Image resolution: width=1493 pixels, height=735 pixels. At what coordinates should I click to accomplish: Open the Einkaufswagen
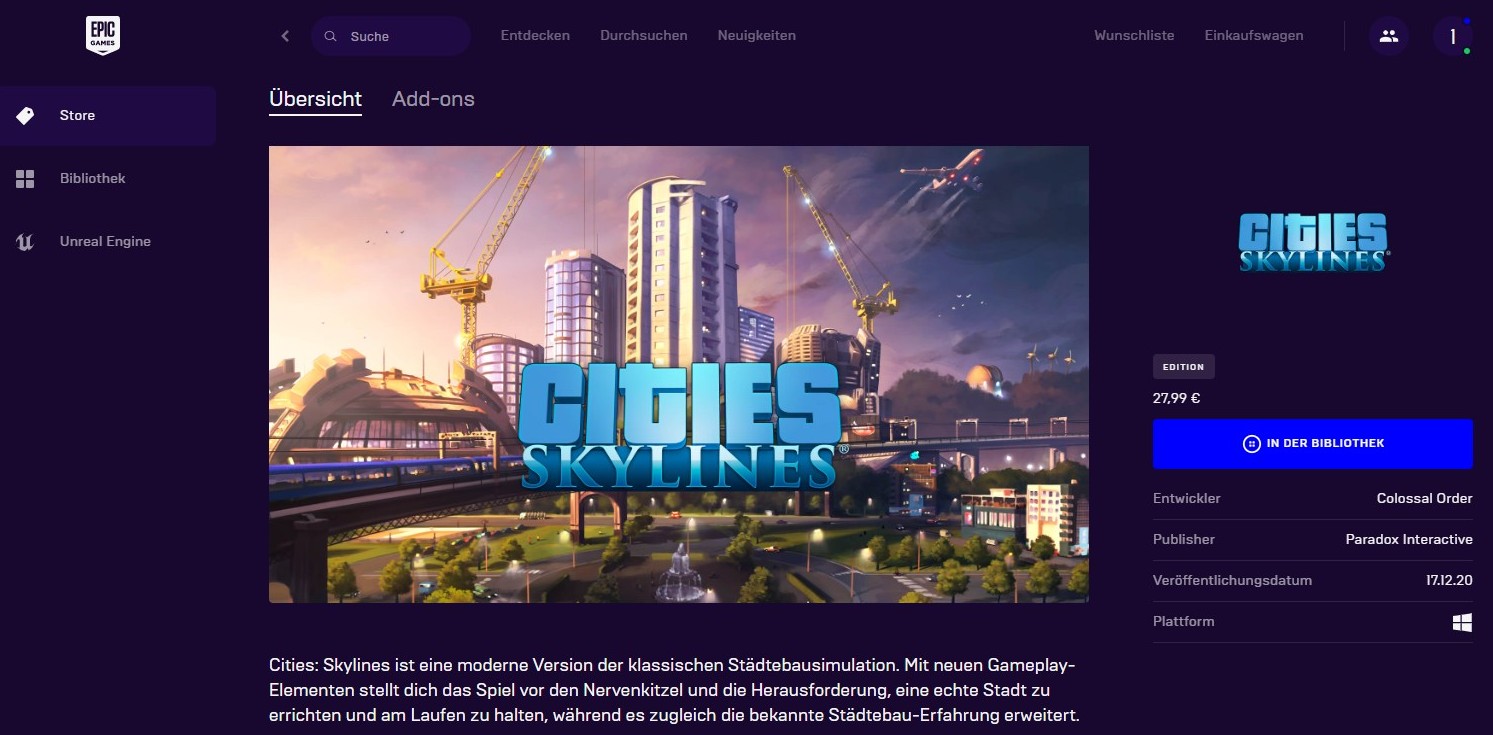pos(1254,36)
